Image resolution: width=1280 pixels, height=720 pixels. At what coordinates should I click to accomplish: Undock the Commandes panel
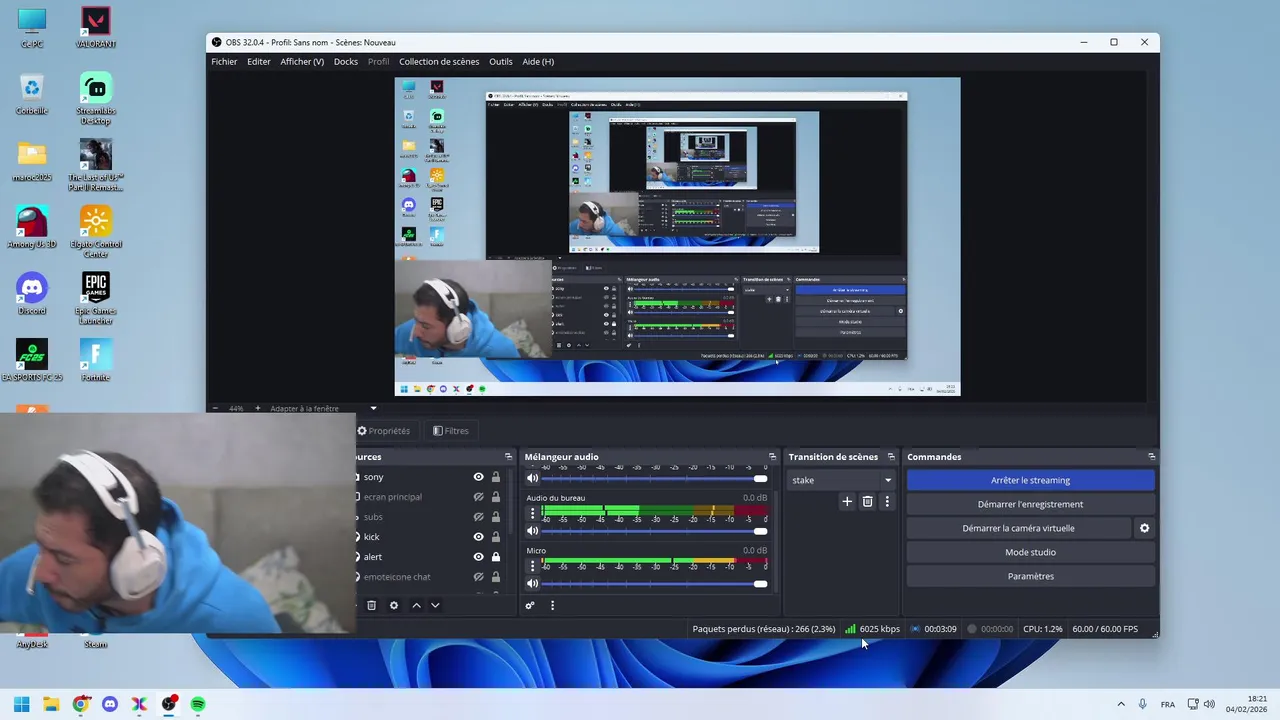(x=1151, y=457)
